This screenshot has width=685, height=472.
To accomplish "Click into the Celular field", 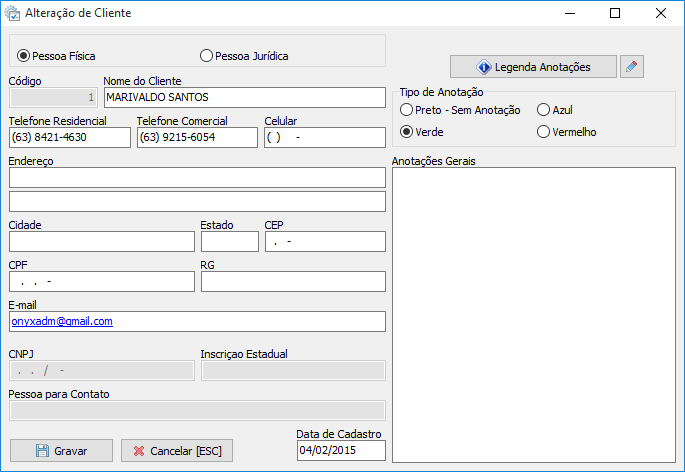I will coord(324,137).
